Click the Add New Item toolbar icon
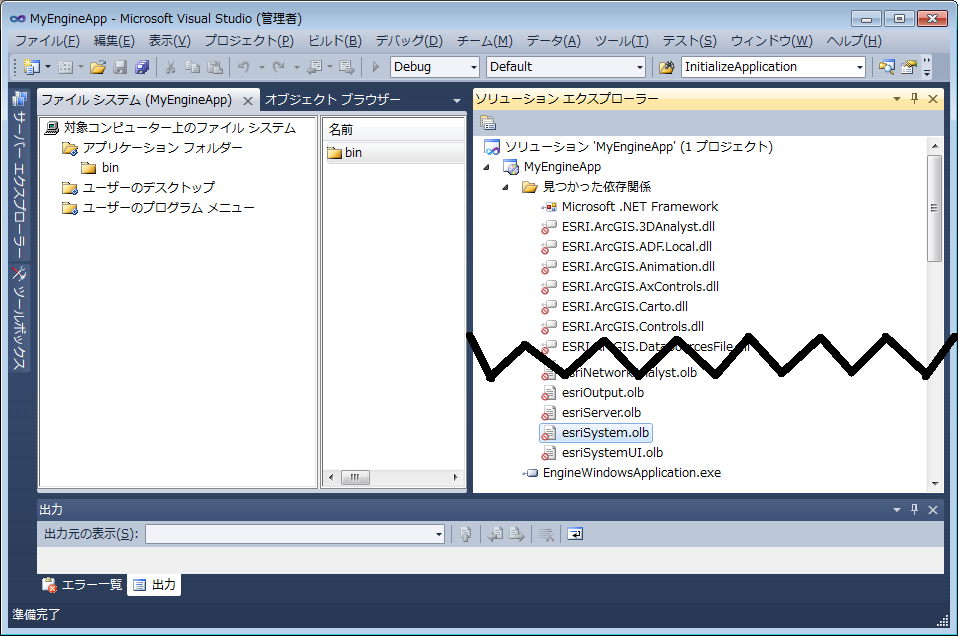 coord(65,67)
